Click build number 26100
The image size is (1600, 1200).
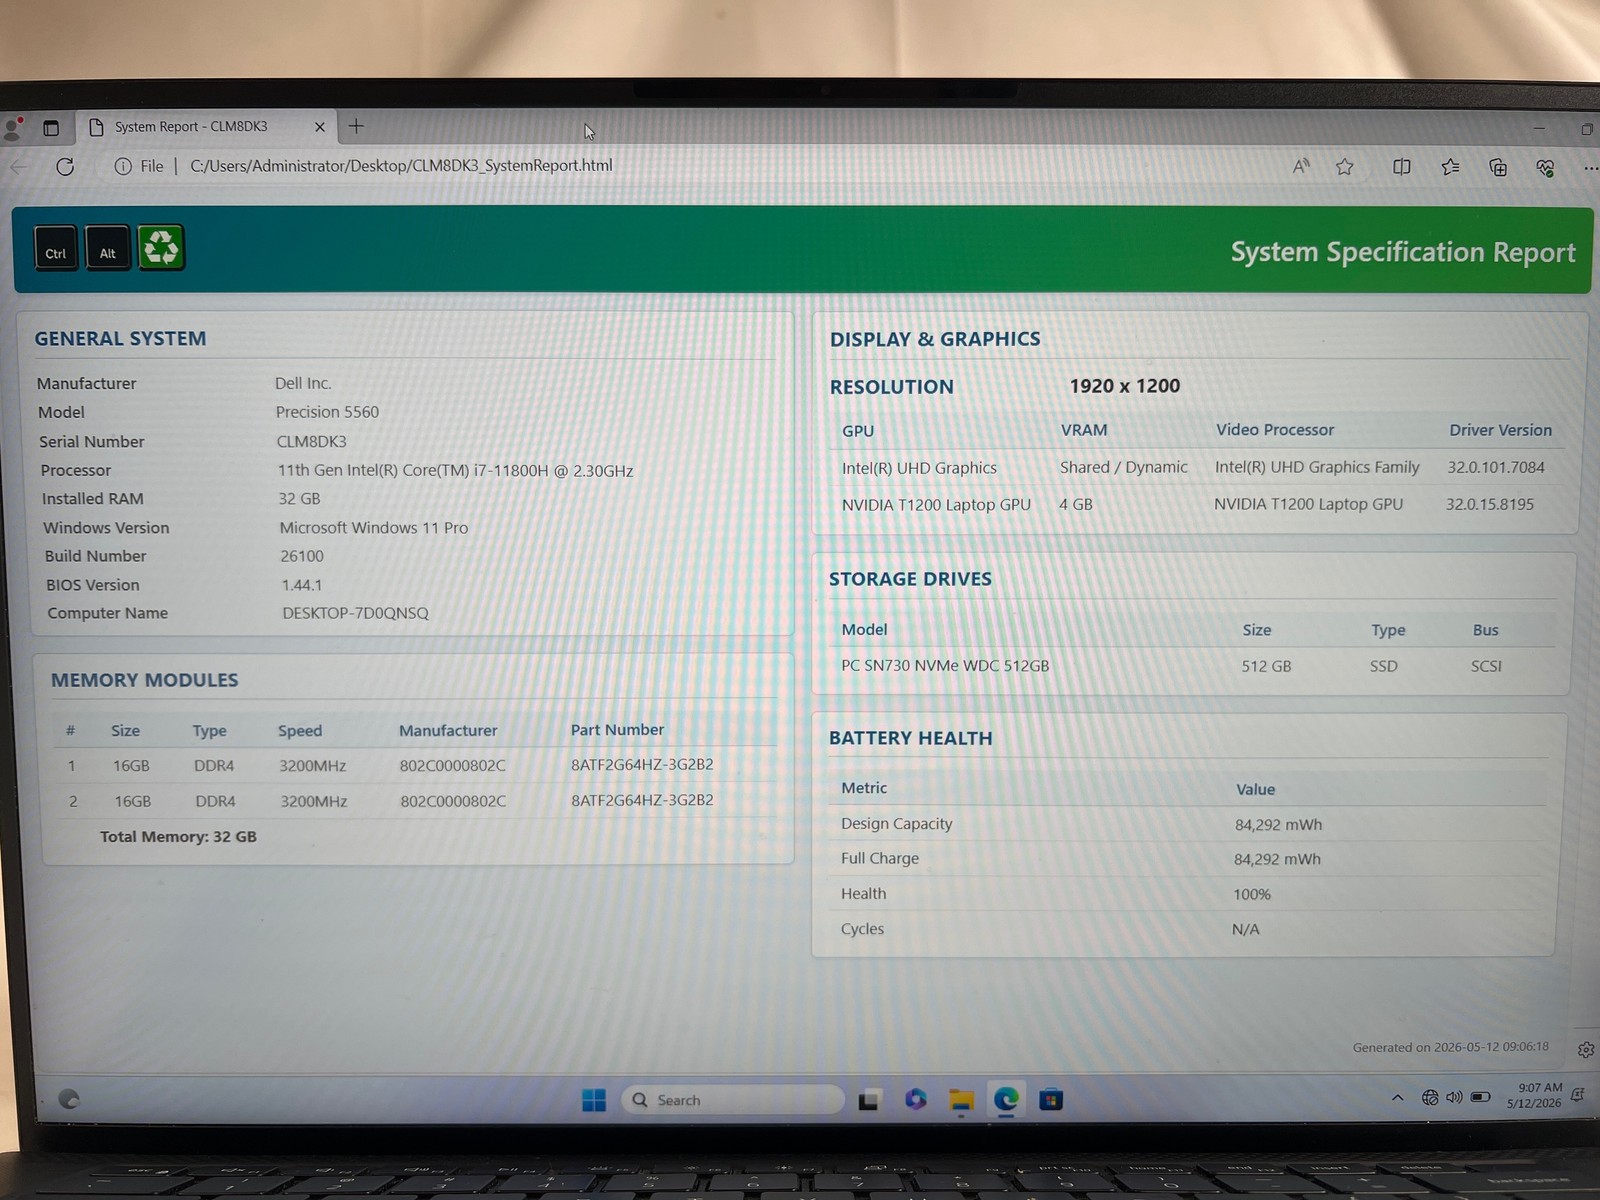tap(302, 556)
